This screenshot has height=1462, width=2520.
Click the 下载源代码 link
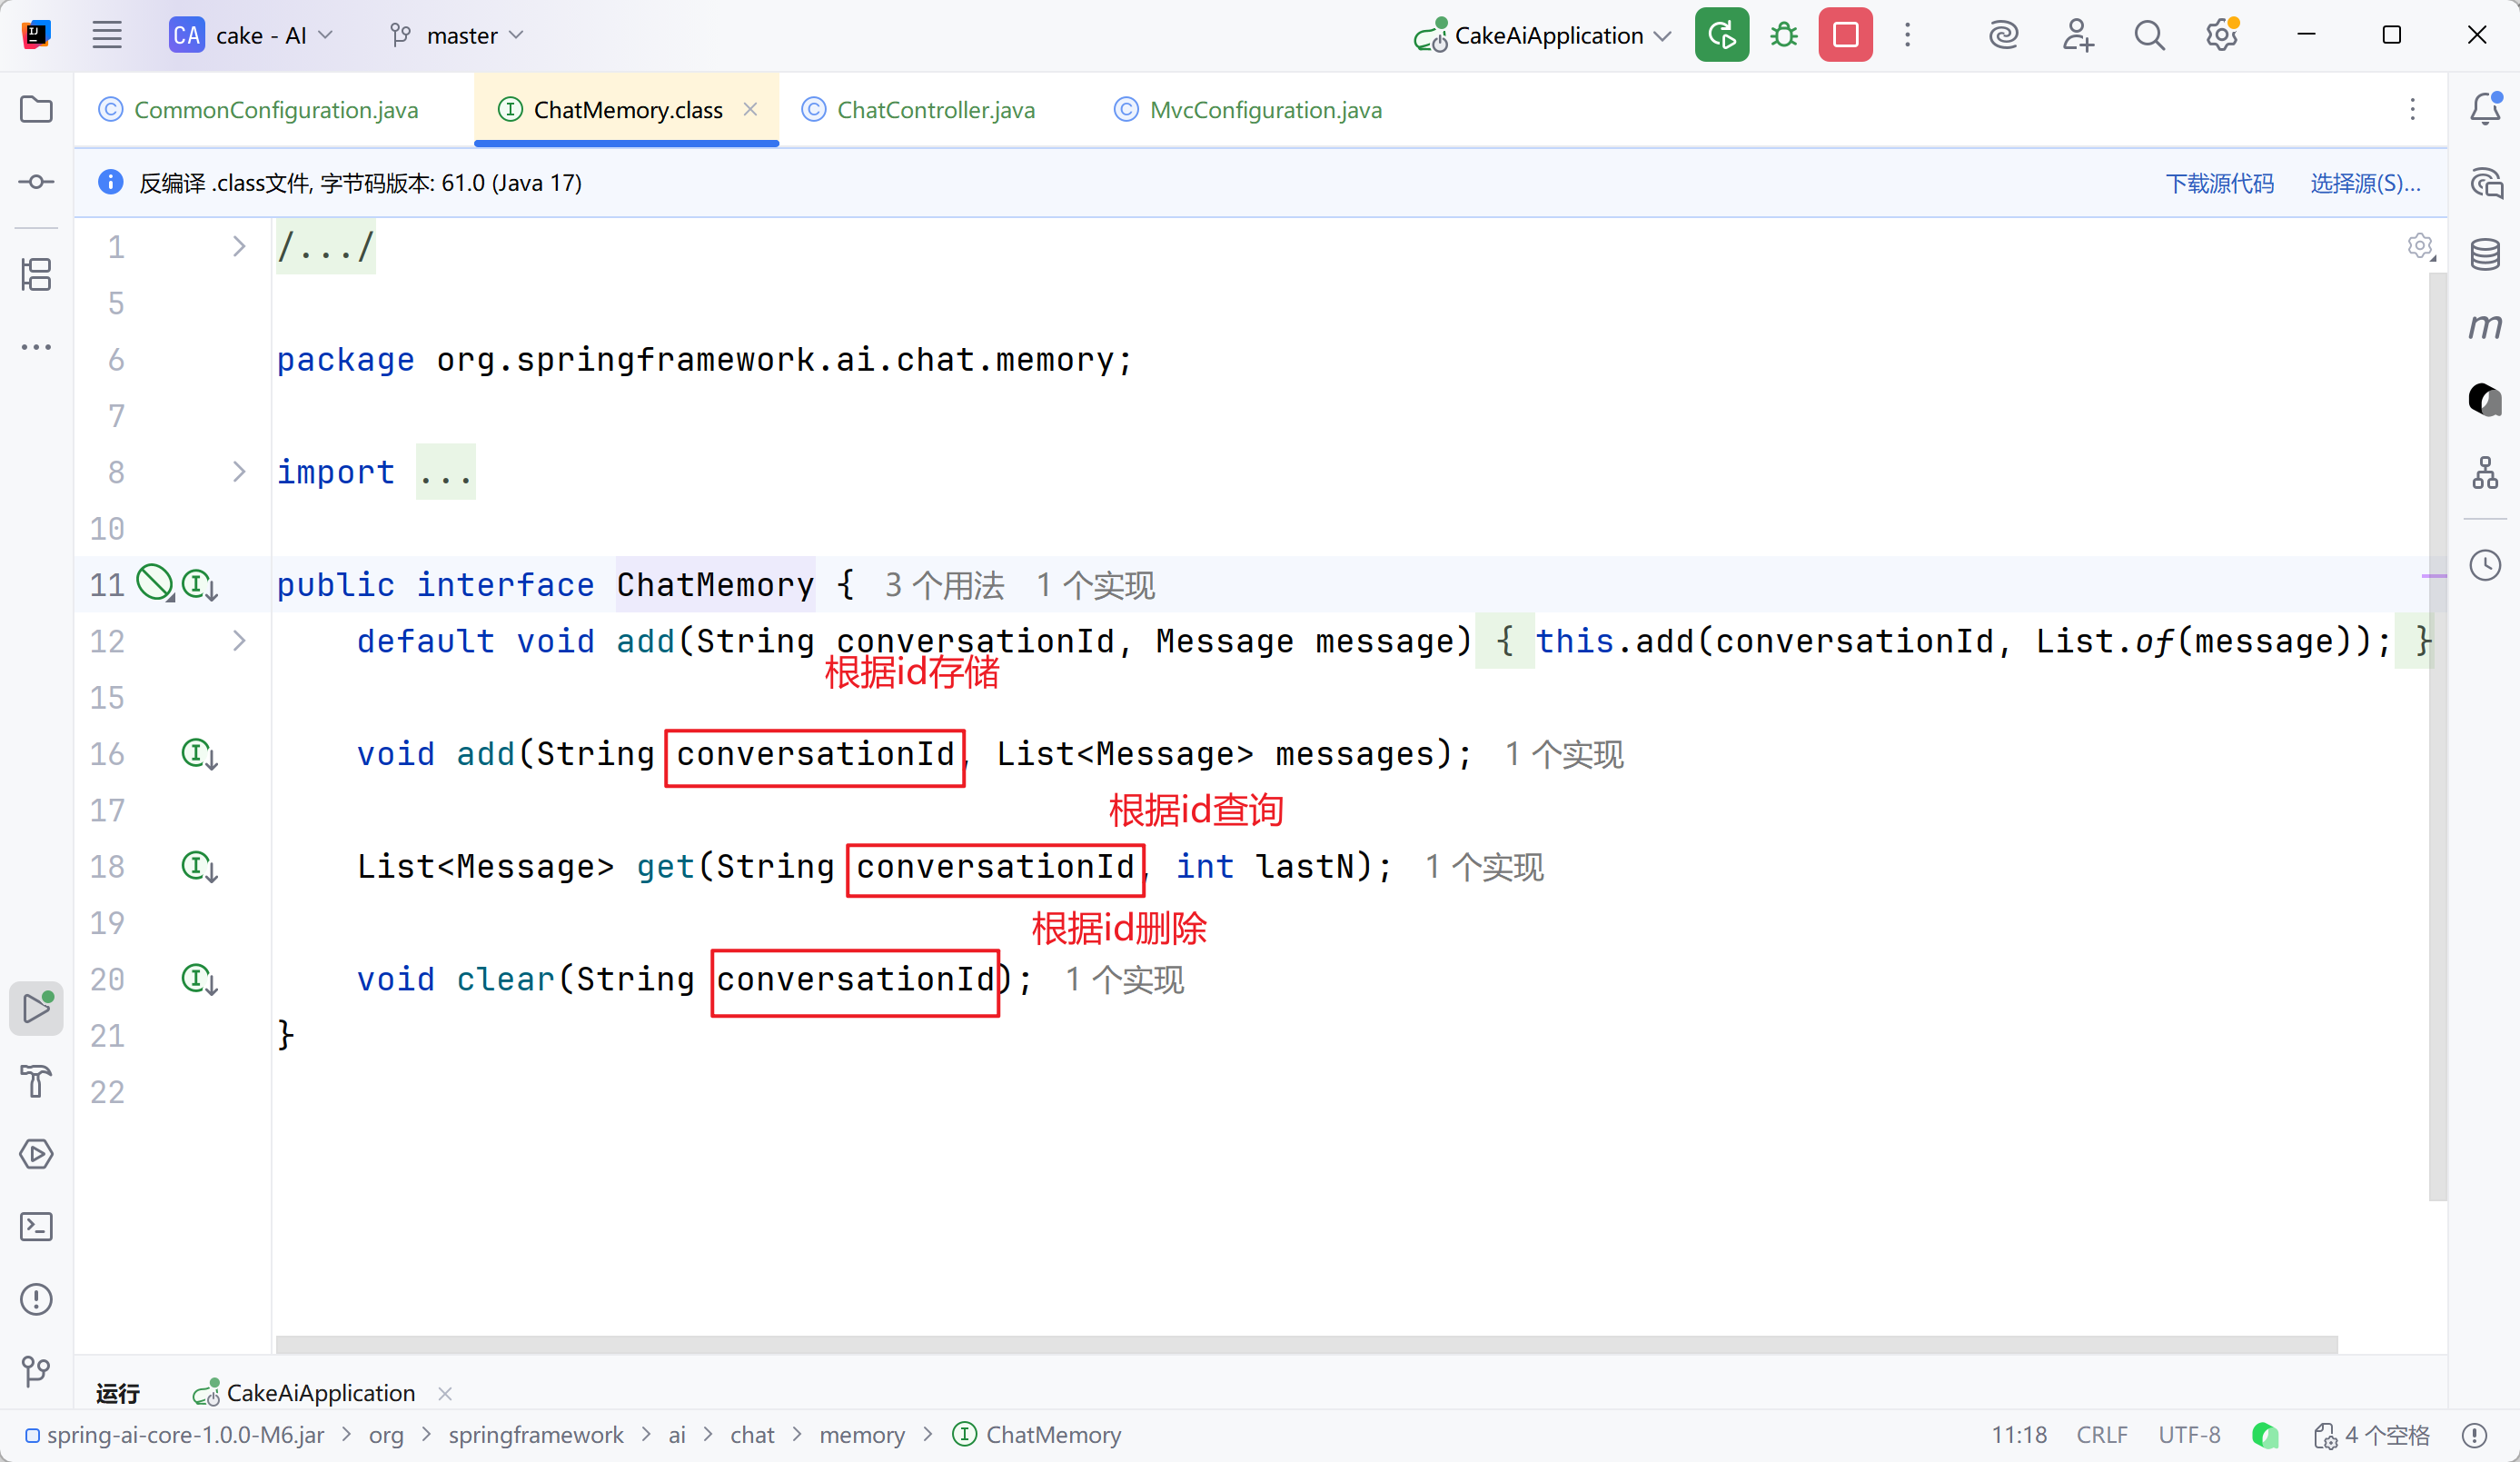tap(2219, 183)
